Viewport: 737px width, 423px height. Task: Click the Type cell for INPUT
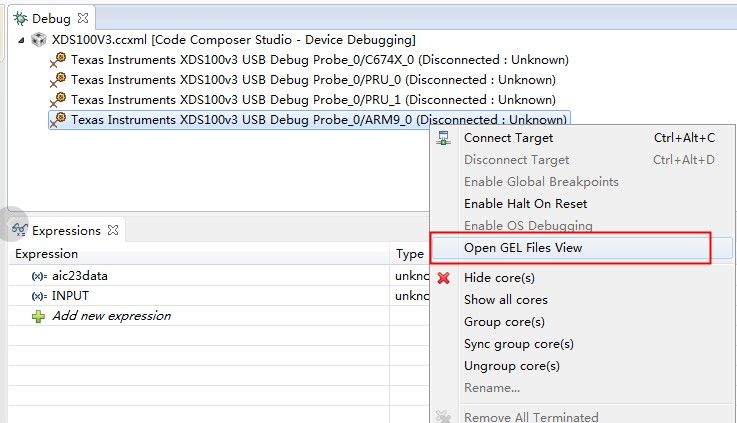(x=410, y=296)
